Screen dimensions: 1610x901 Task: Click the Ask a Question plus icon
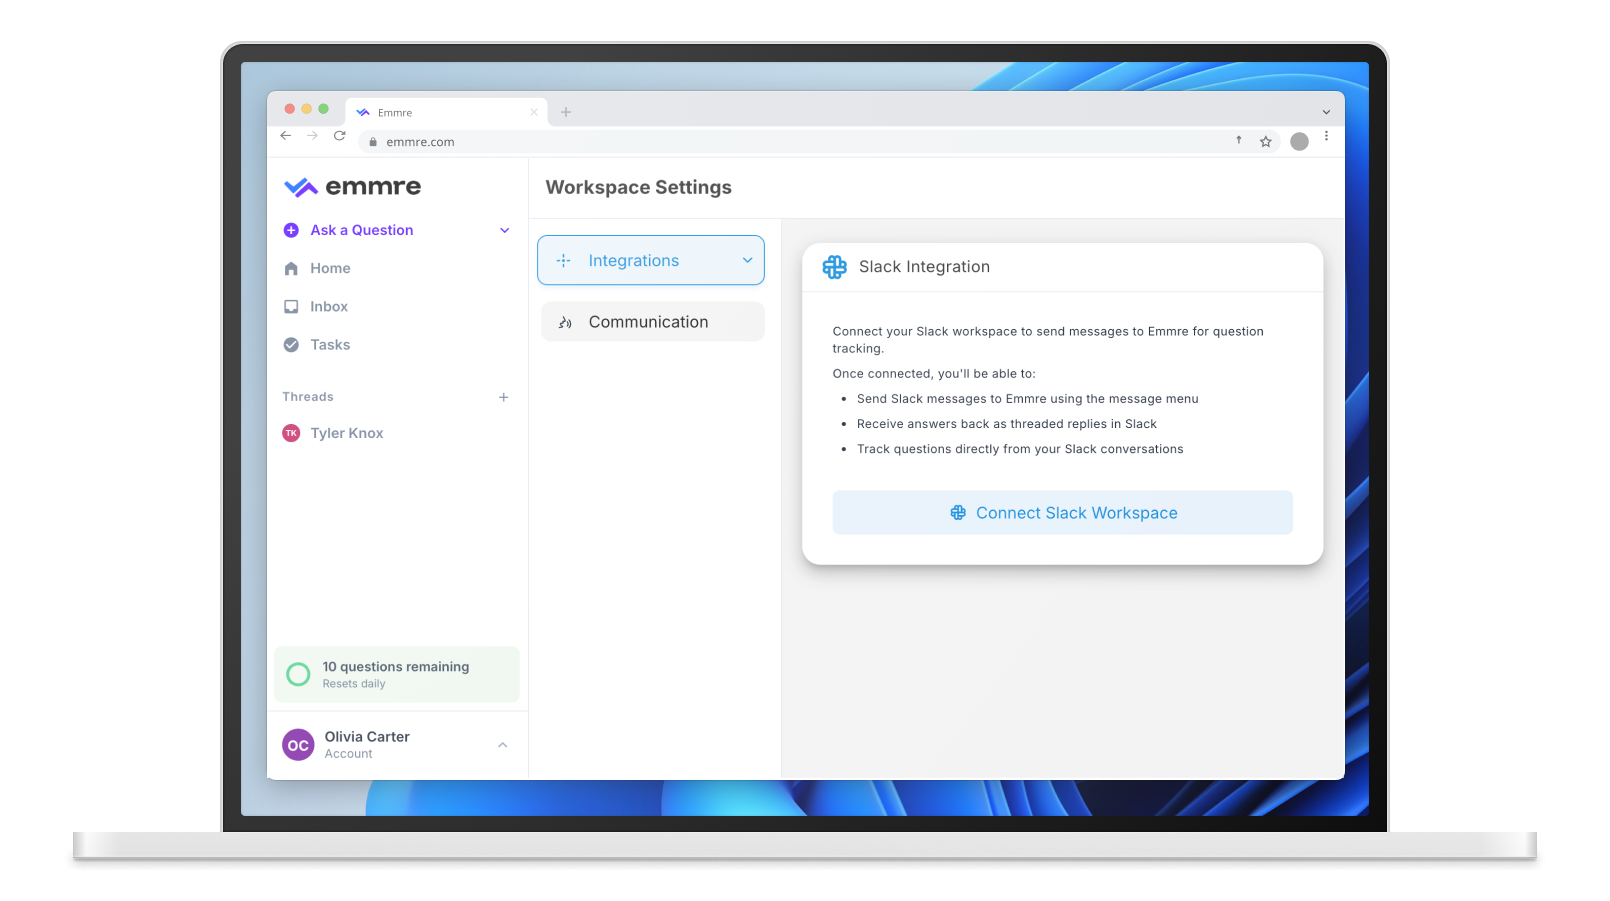click(x=291, y=230)
